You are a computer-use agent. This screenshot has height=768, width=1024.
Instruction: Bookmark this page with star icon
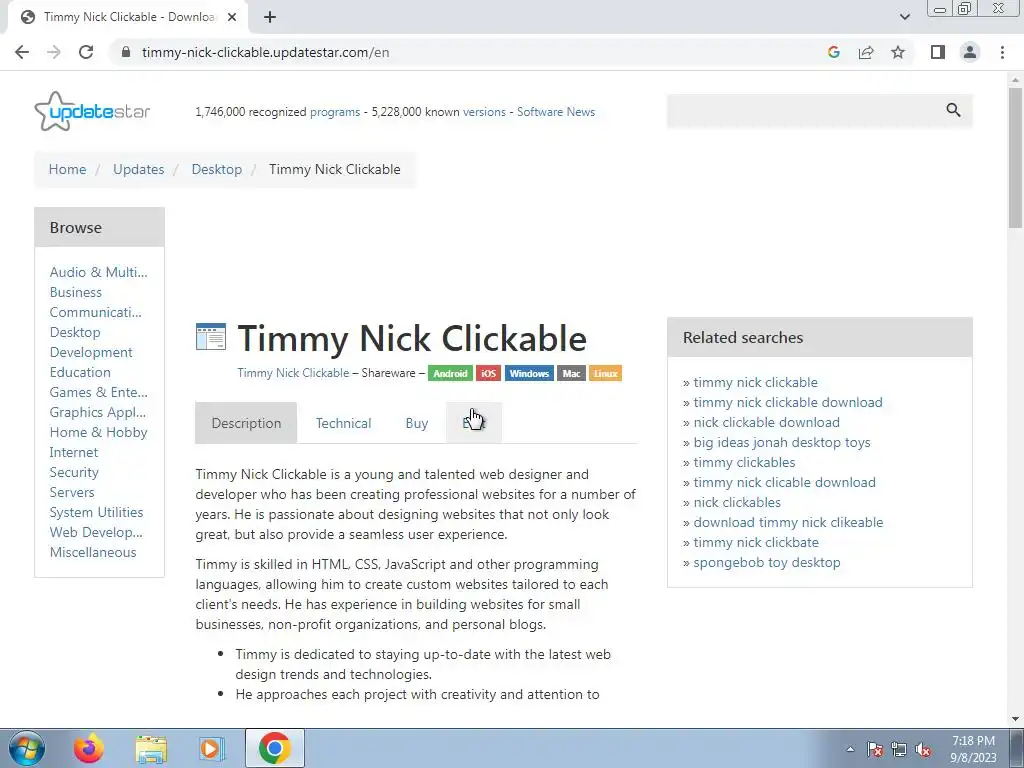pos(898,52)
